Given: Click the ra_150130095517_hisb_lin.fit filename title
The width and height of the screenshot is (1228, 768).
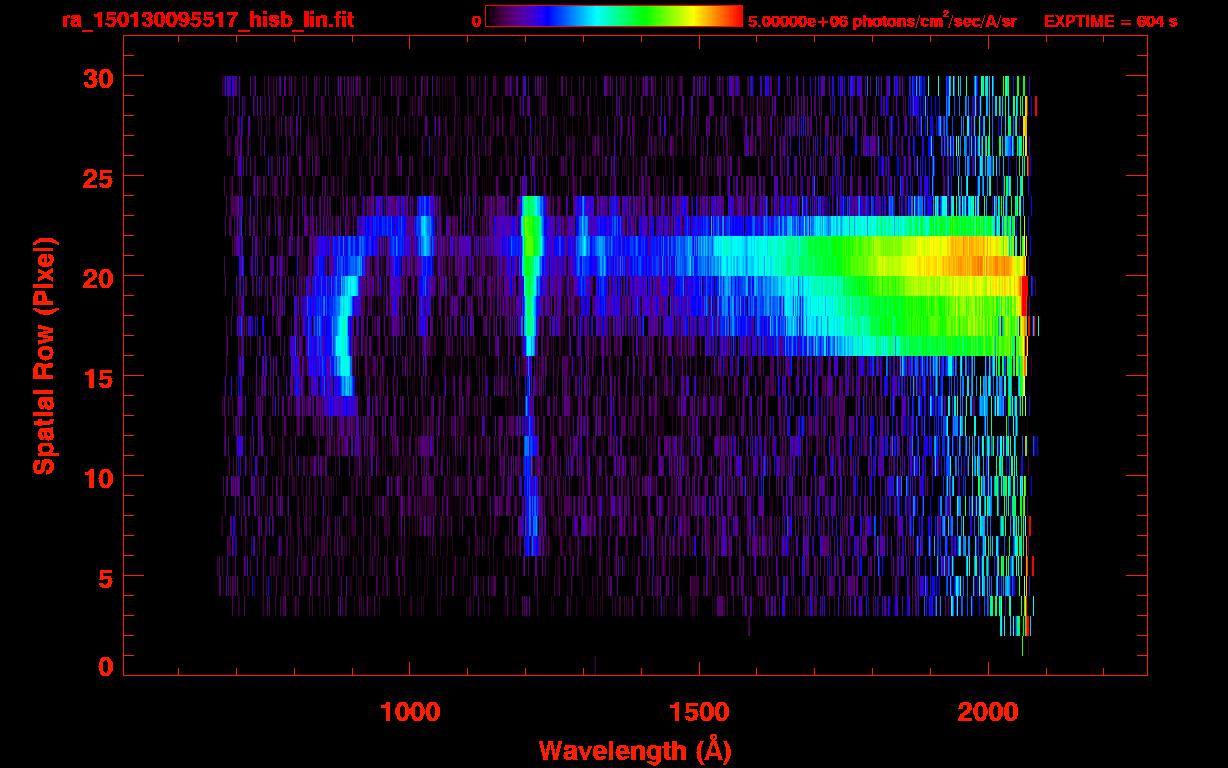Looking at the screenshot, I should tap(207, 20).
